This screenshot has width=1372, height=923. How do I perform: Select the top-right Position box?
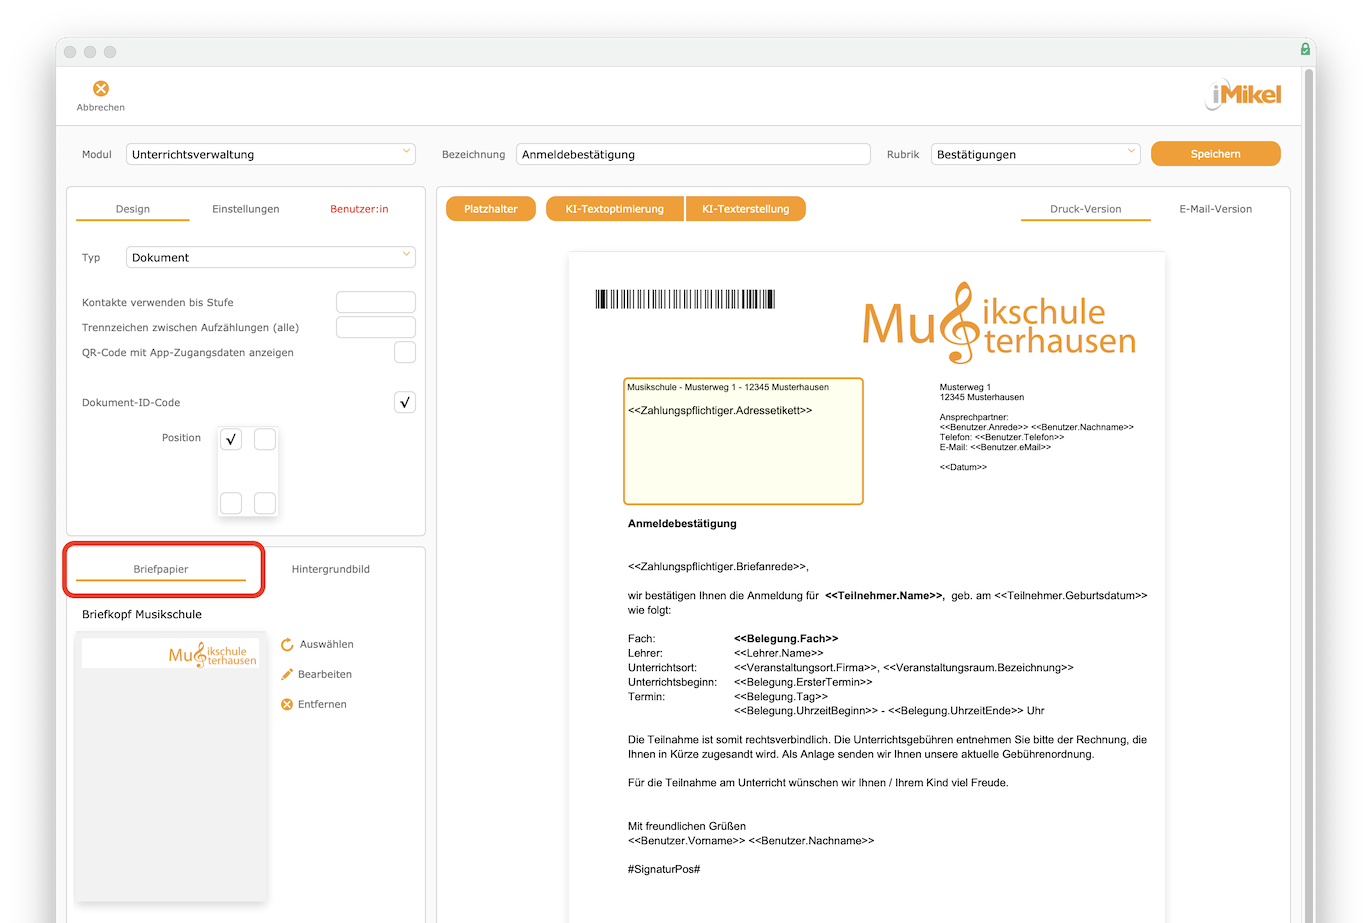265,439
